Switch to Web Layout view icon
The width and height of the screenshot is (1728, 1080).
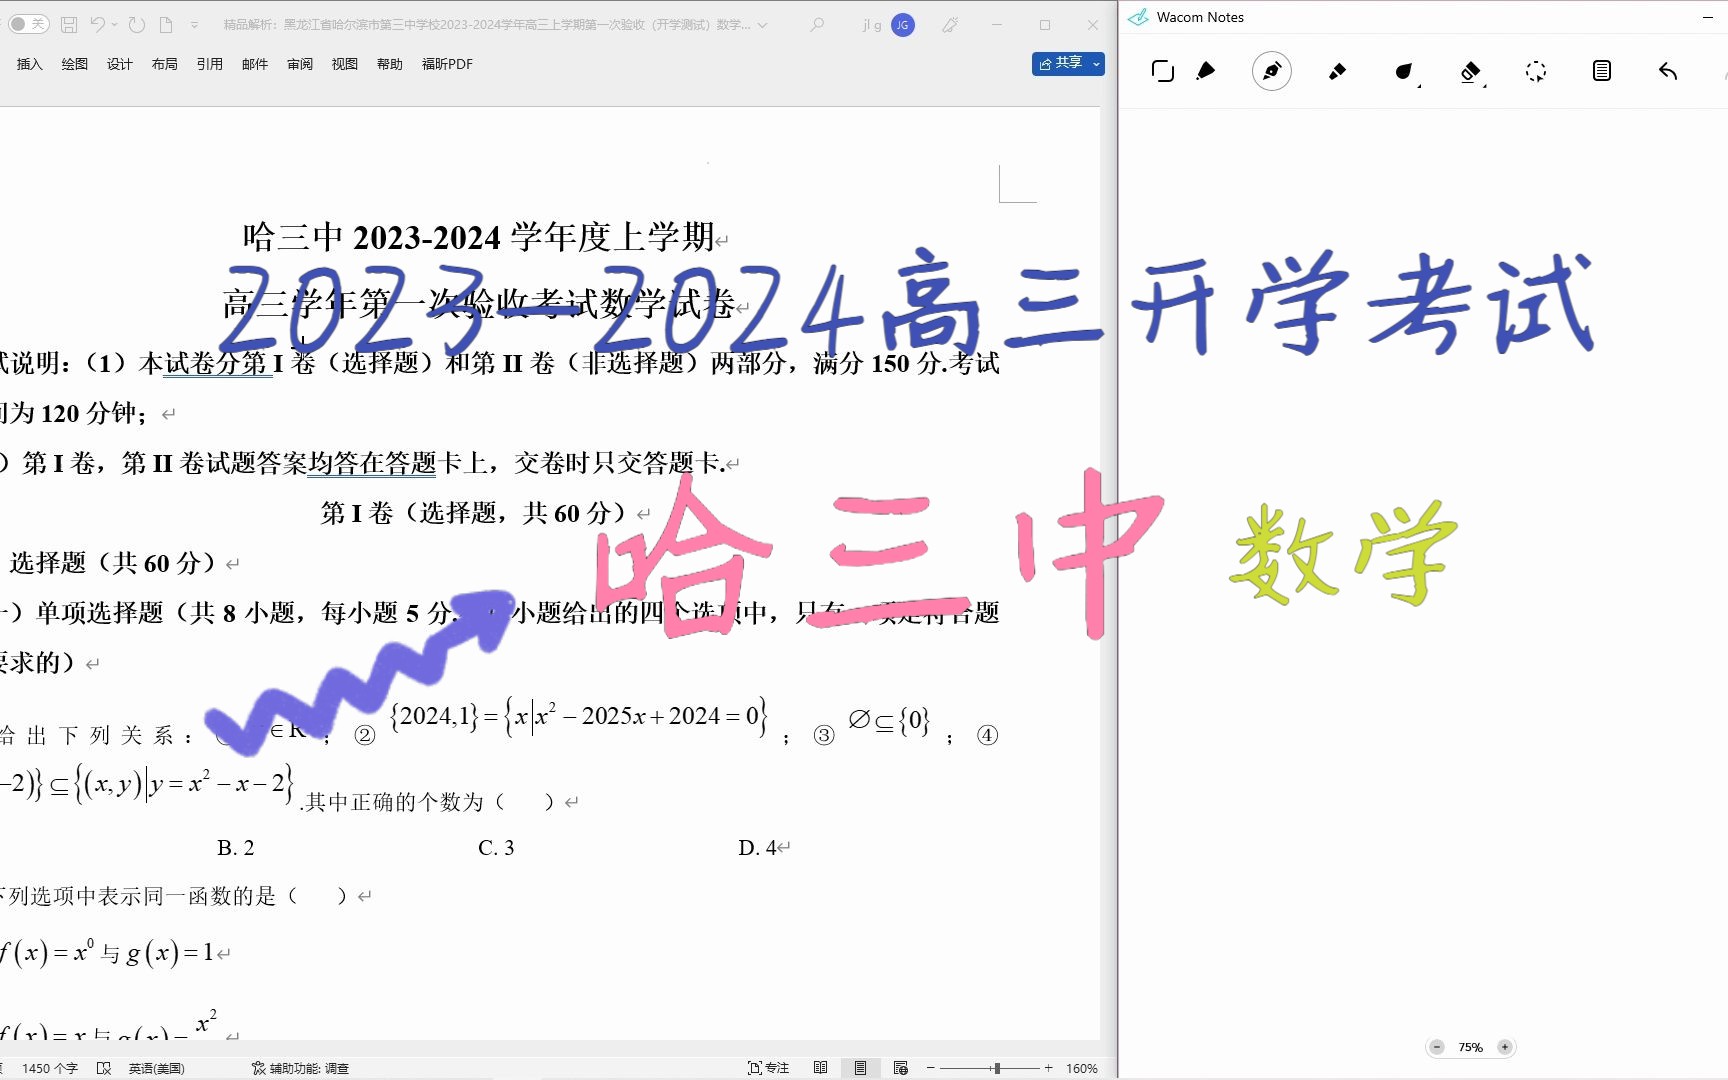[901, 1068]
